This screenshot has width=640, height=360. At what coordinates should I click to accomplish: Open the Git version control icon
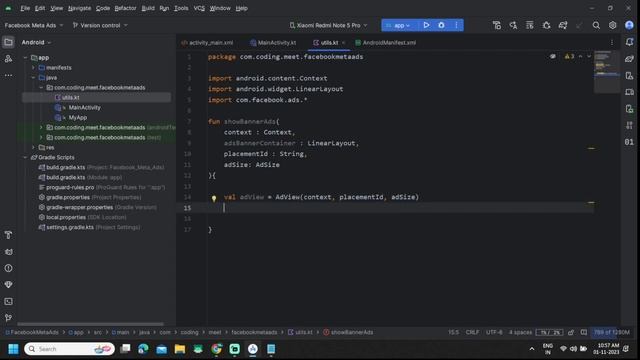pos(8,318)
